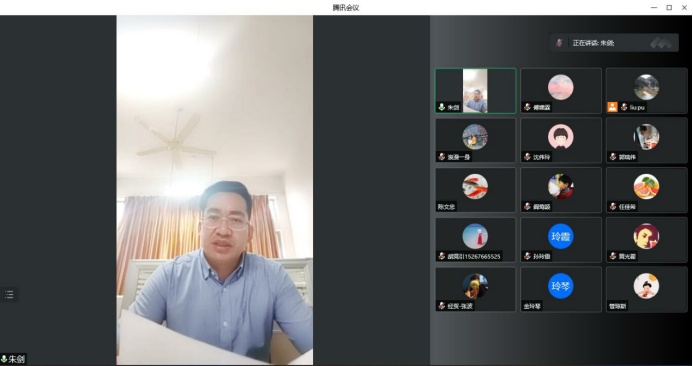
Task: Click muted mic icon under person-at-table photo avatar
Action: [613, 156]
